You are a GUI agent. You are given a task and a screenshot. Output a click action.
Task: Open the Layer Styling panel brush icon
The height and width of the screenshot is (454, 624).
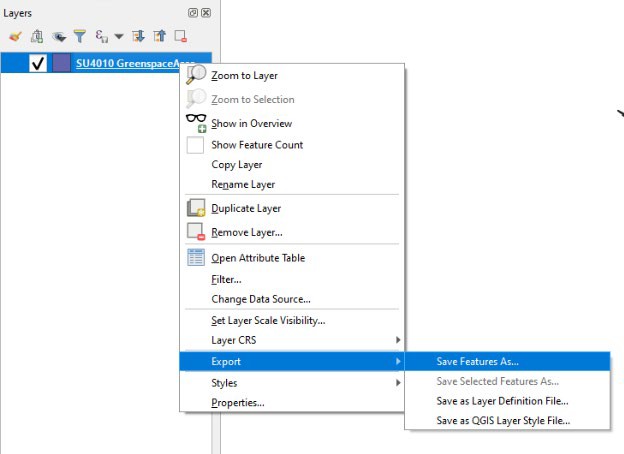tap(15, 37)
